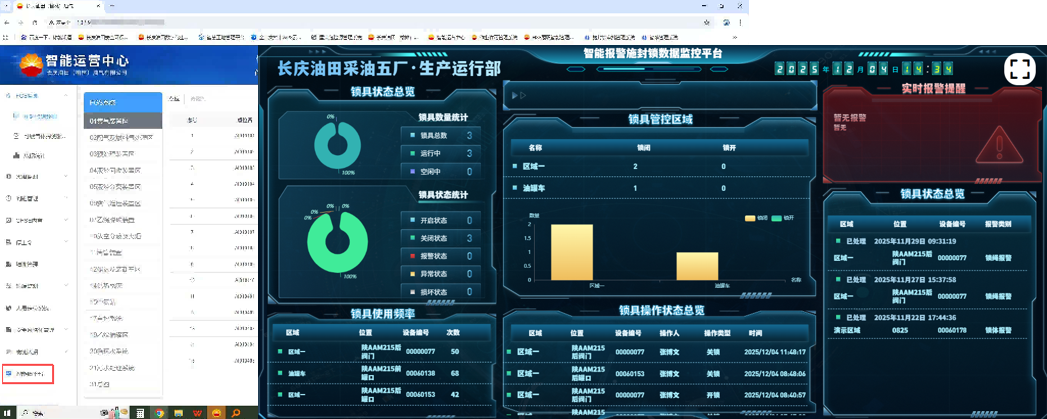Select the list entry starting with 20
The height and width of the screenshot is (419, 1047).
coord(123,351)
